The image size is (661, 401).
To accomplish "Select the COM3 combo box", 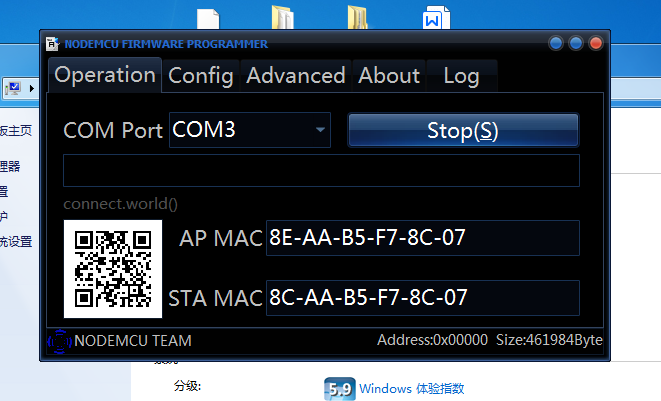I will pos(250,130).
